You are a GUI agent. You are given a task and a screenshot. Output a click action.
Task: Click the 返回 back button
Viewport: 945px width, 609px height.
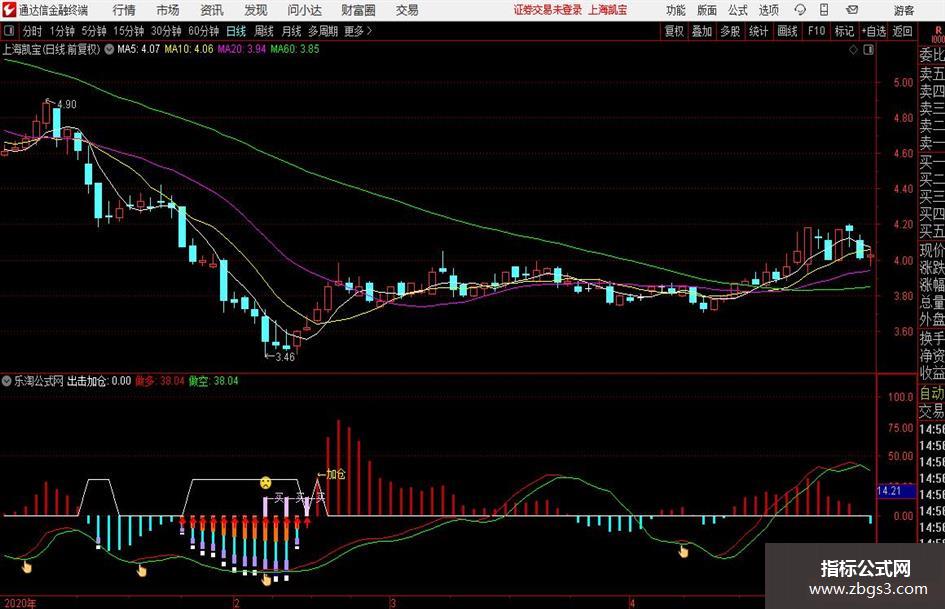(x=902, y=31)
